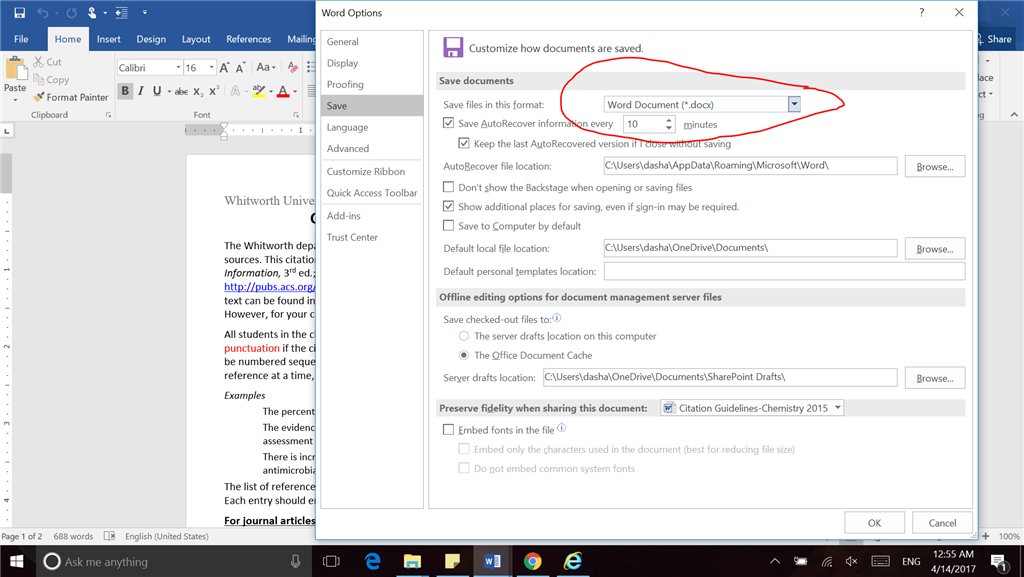Open Paste options dropdown arrow
This screenshot has height=577, width=1024.
[15, 100]
